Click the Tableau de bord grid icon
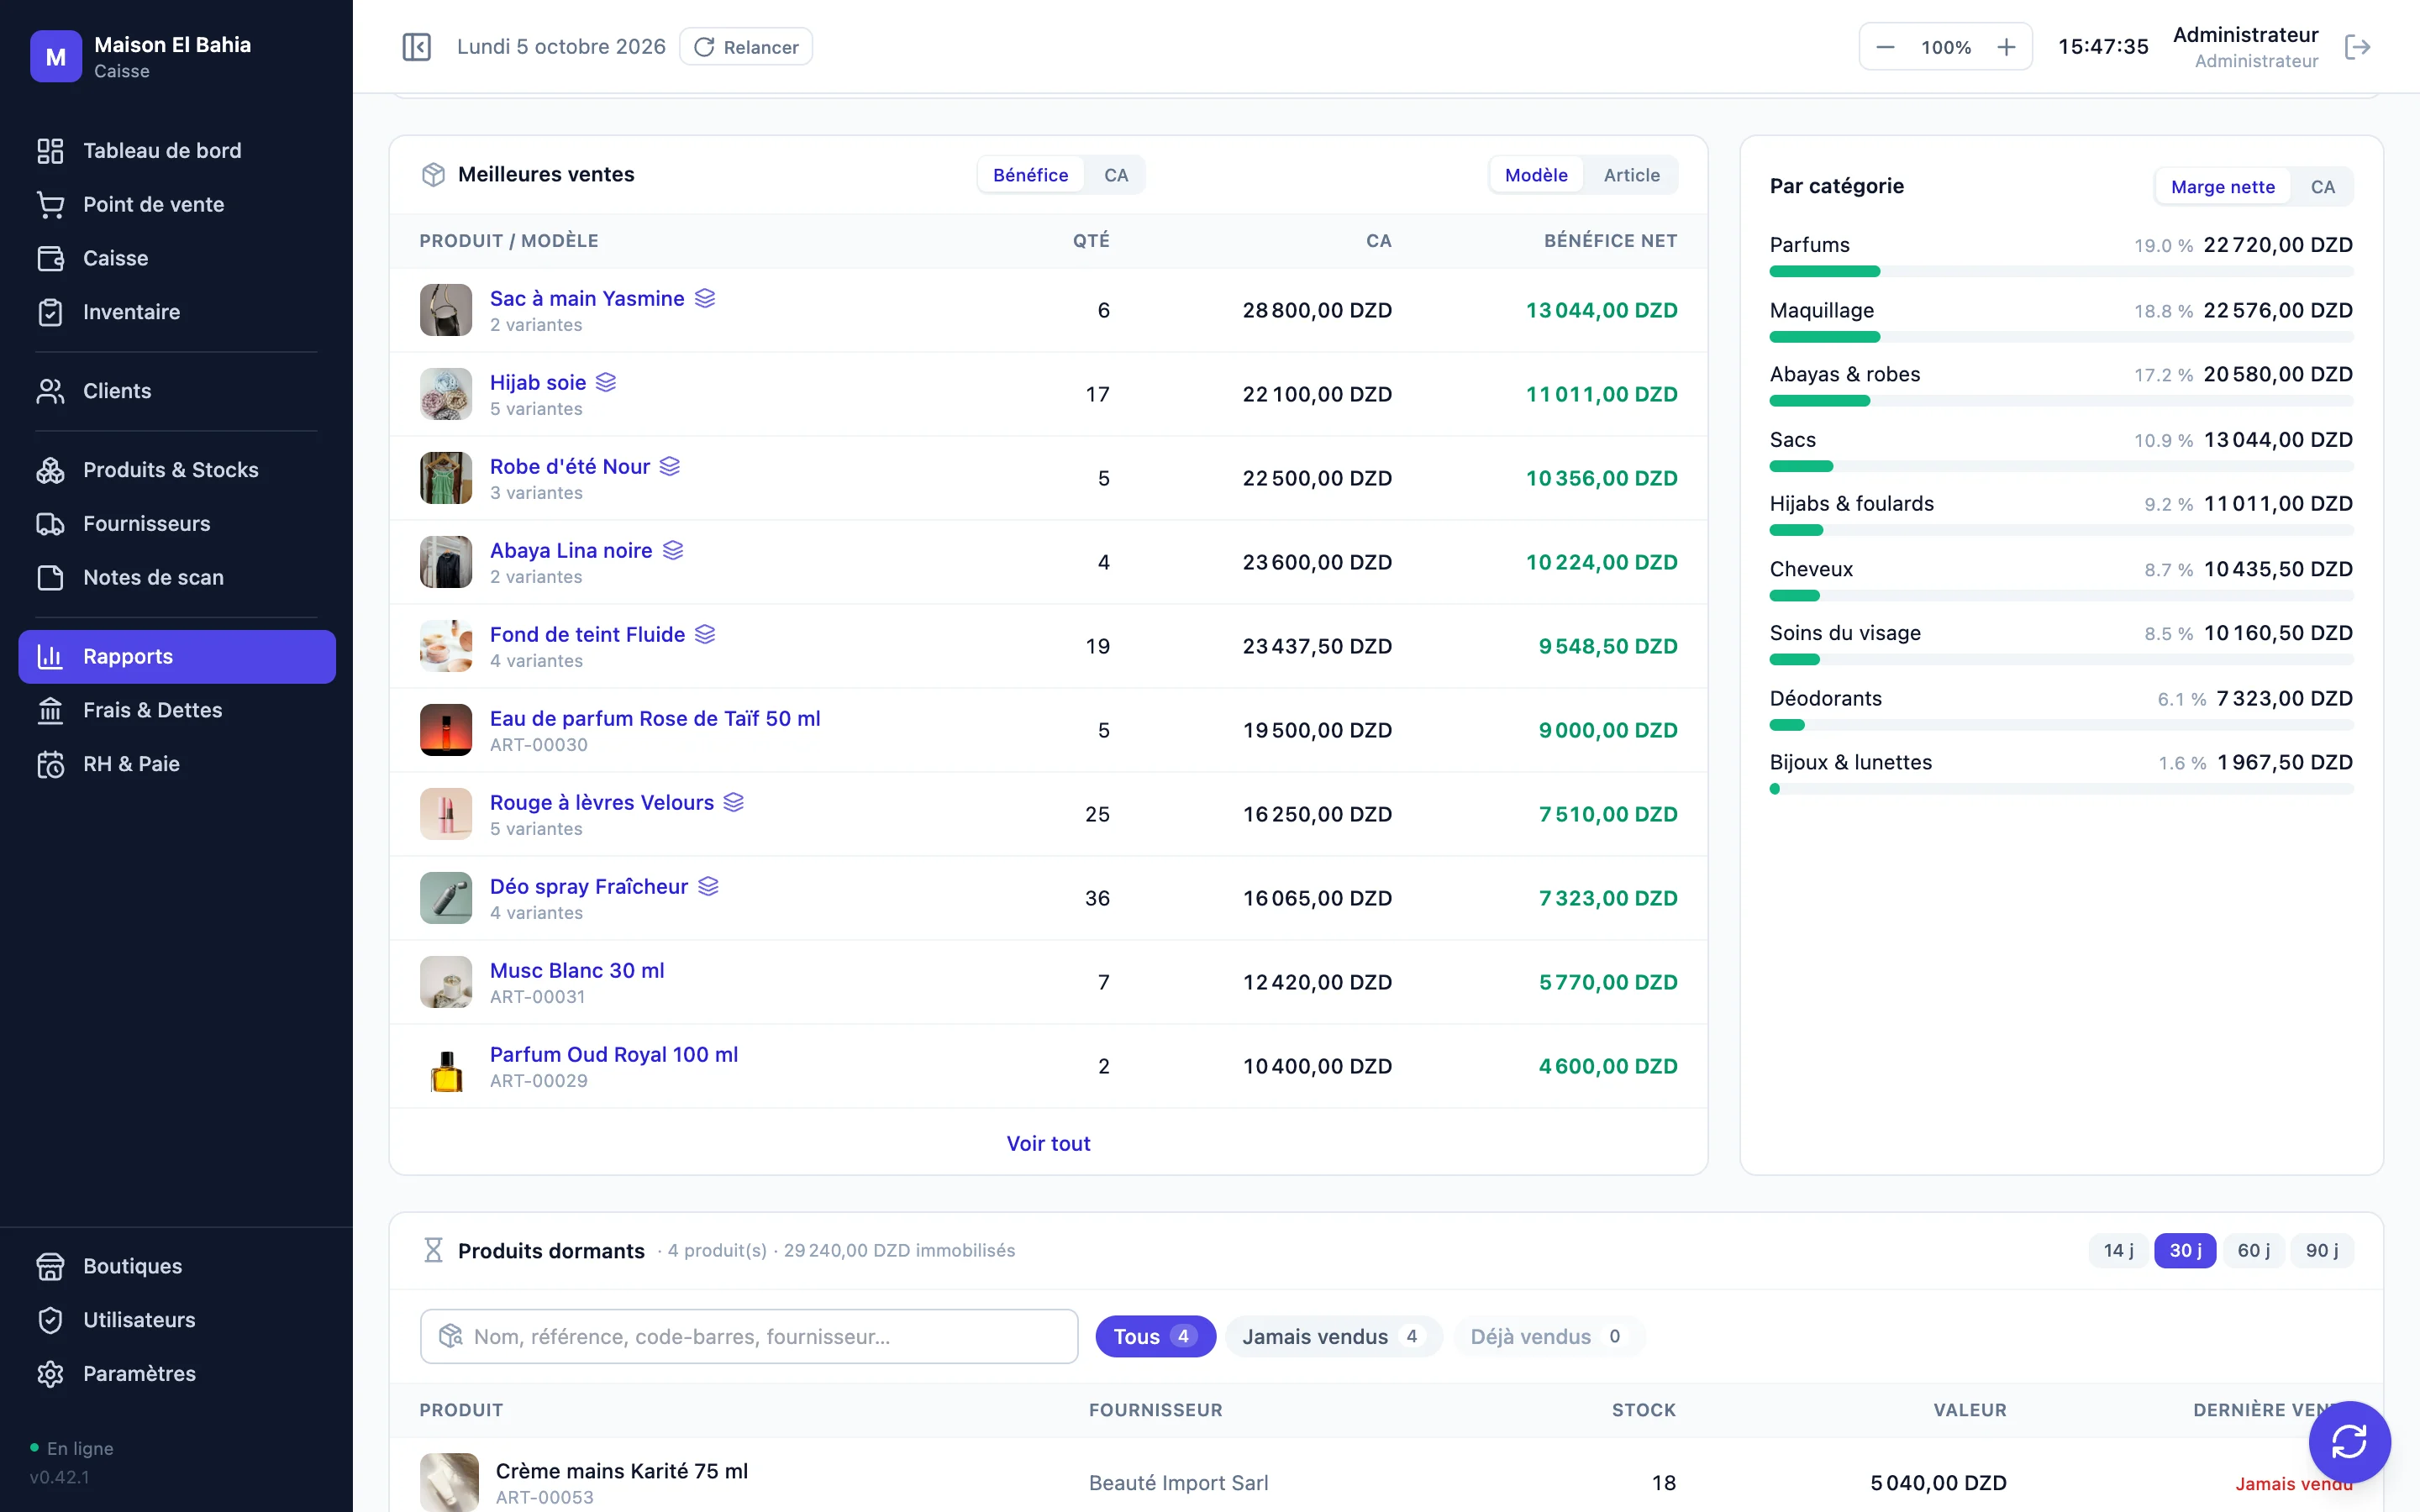 (x=50, y=151)
